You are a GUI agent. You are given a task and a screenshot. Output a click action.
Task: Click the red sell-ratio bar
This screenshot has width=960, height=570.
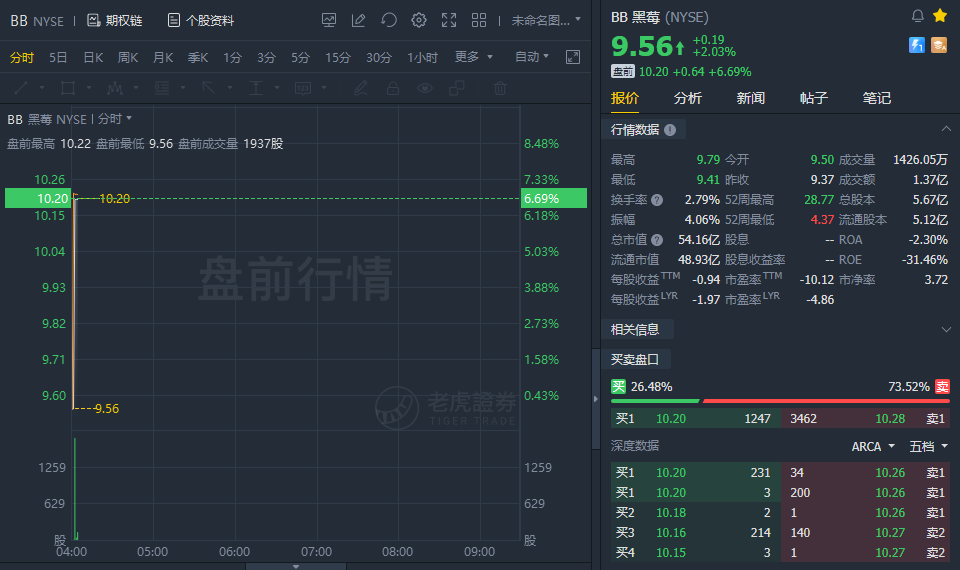point(827,400)
